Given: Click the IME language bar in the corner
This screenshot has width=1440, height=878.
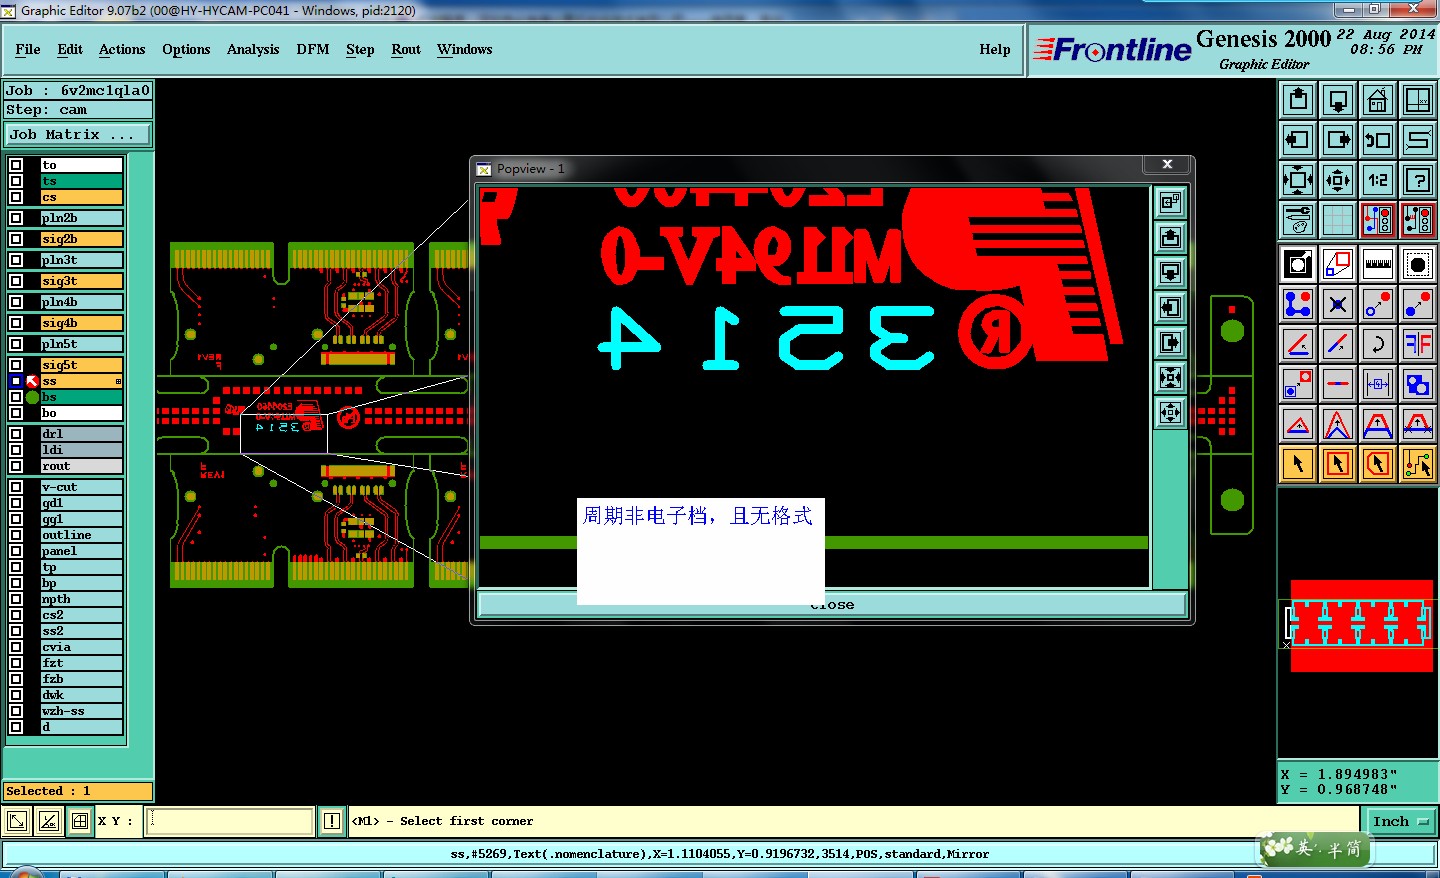Looking at the screenshot, I should pyautogui.click(x=1316, y=849).
